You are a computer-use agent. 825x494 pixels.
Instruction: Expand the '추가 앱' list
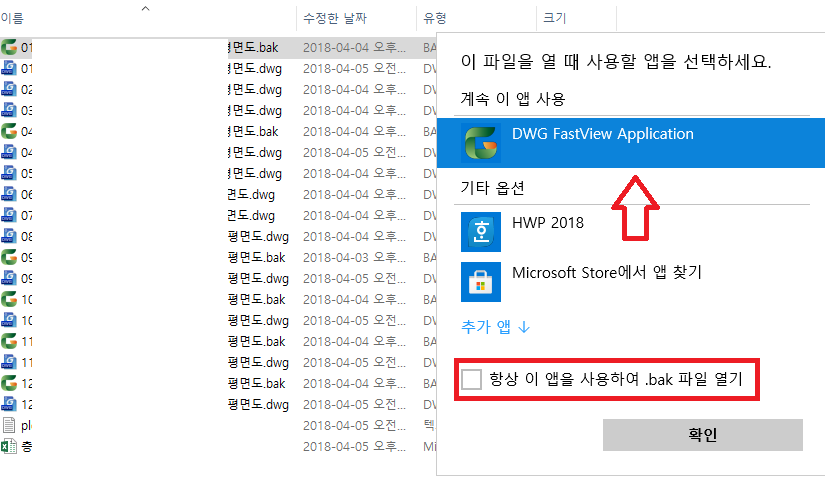[496, 326]
